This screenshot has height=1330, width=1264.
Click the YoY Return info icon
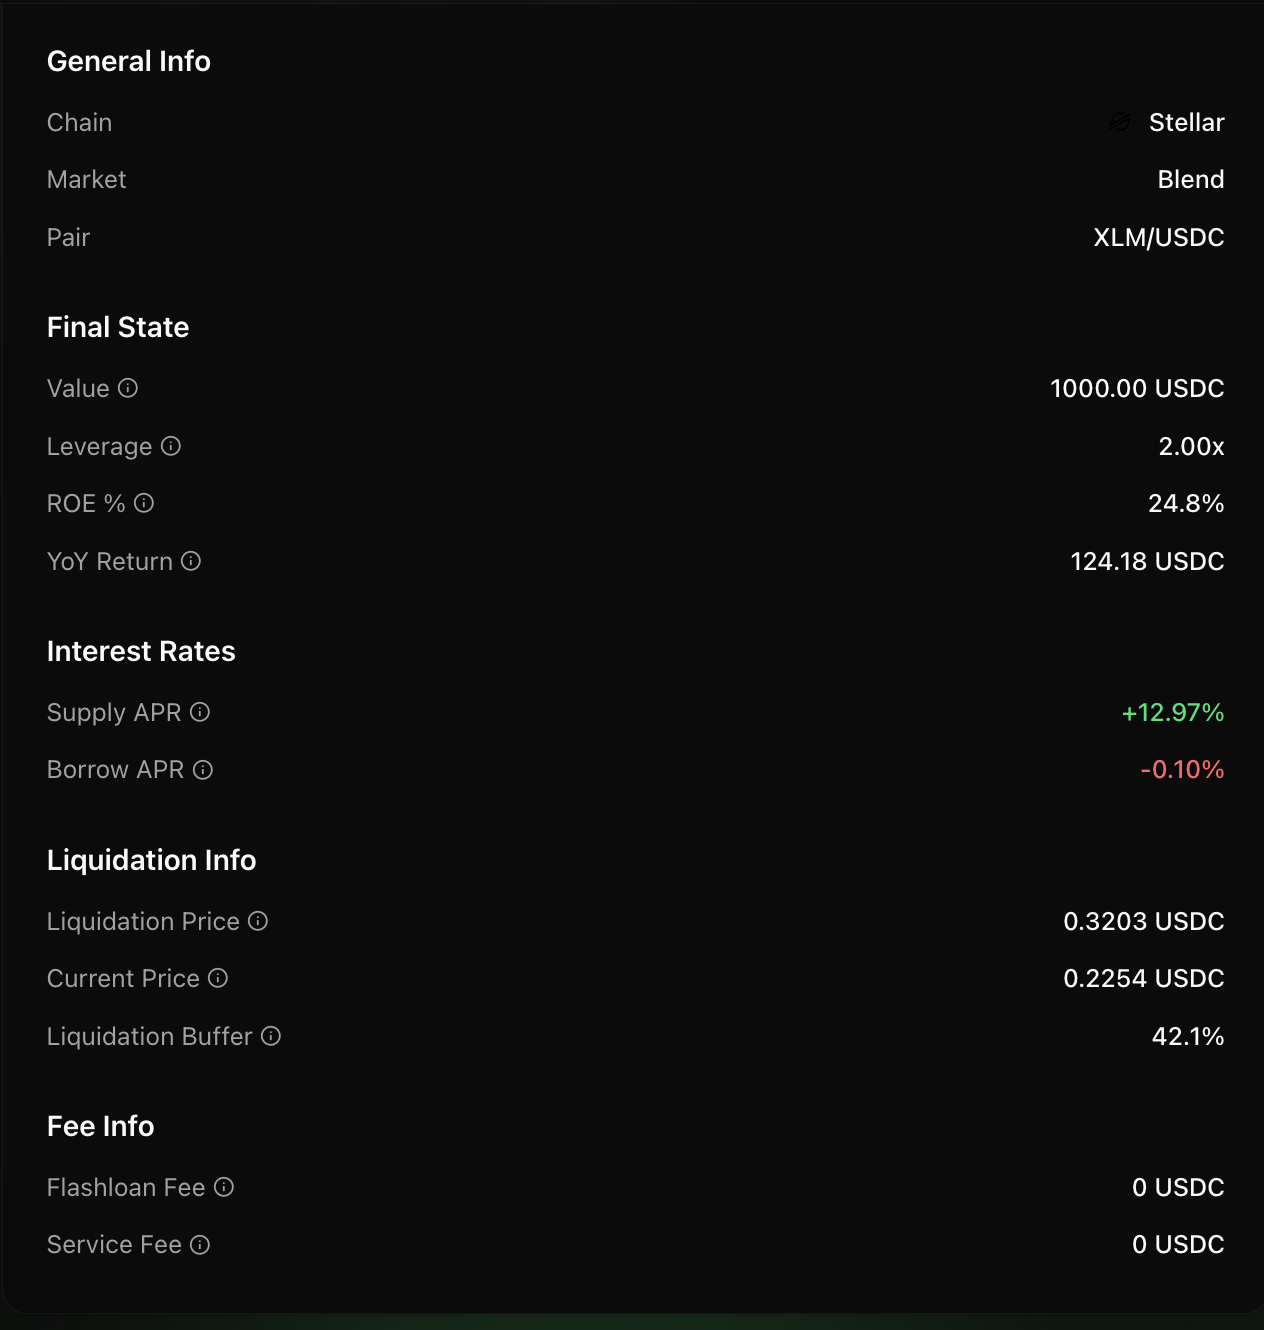[191, 562]
